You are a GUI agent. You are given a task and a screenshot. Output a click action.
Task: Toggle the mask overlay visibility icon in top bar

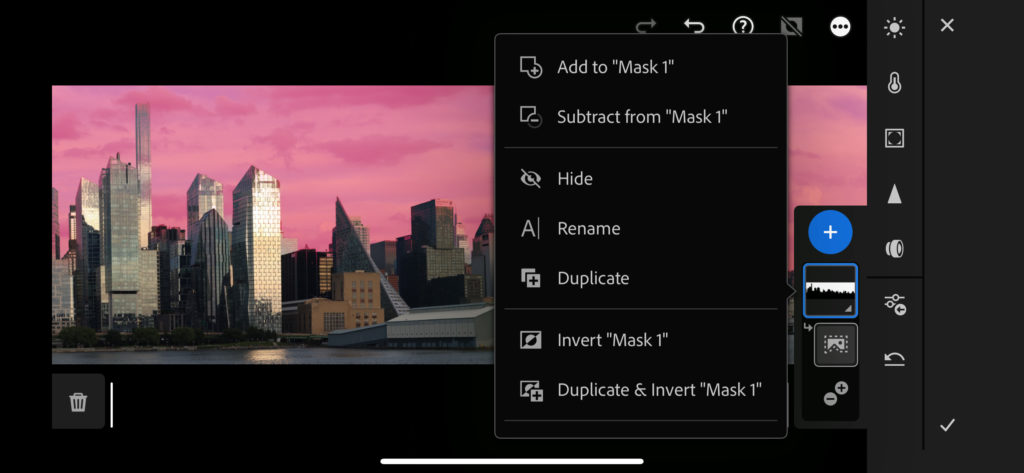point(792,26)
